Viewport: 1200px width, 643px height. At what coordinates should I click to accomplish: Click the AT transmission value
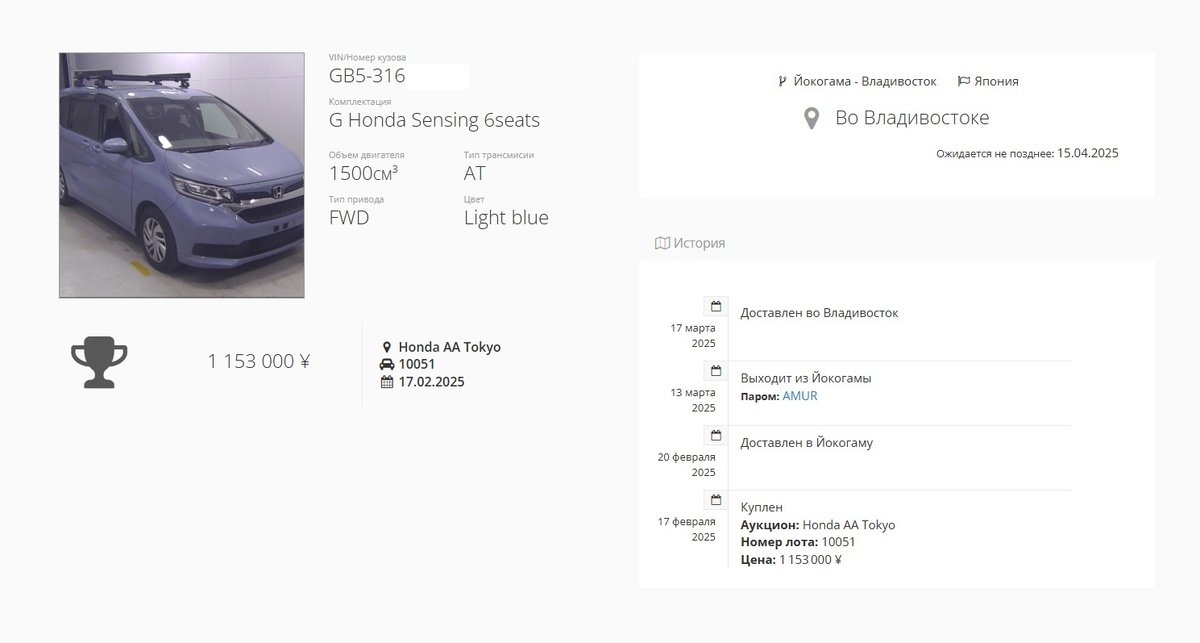click(475, 173)
